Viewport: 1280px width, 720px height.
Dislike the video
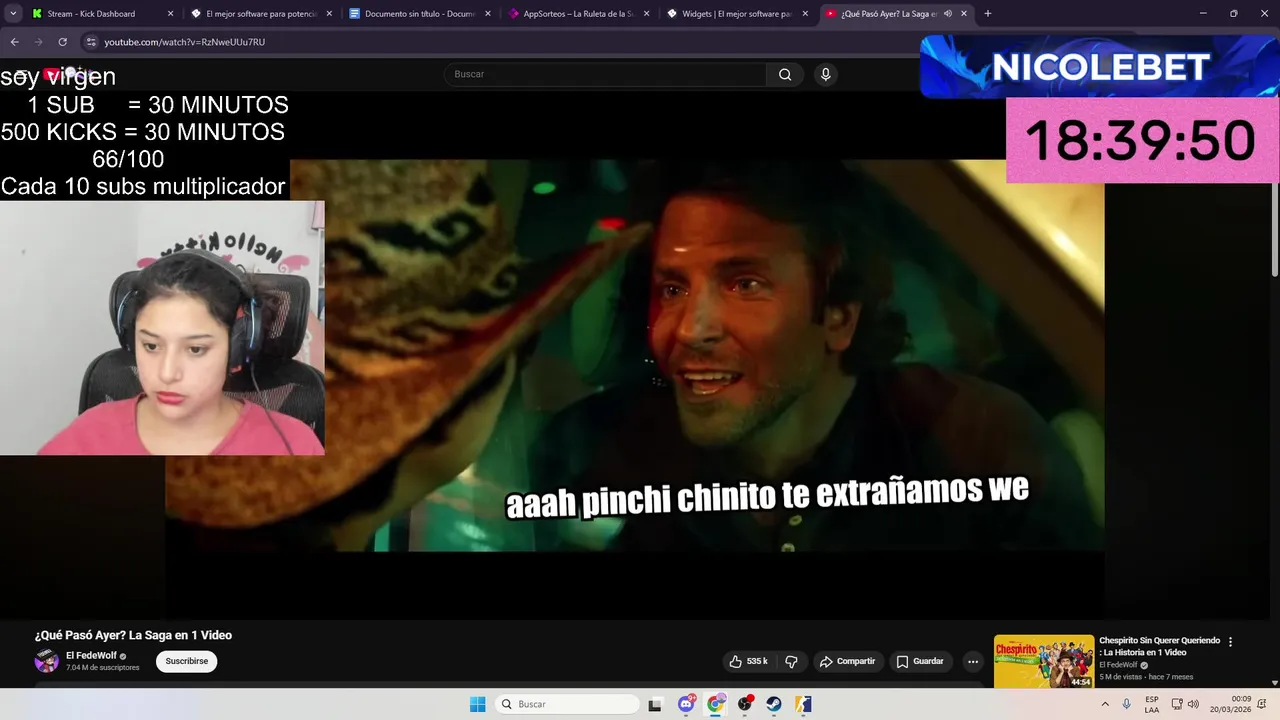[791, 661]
